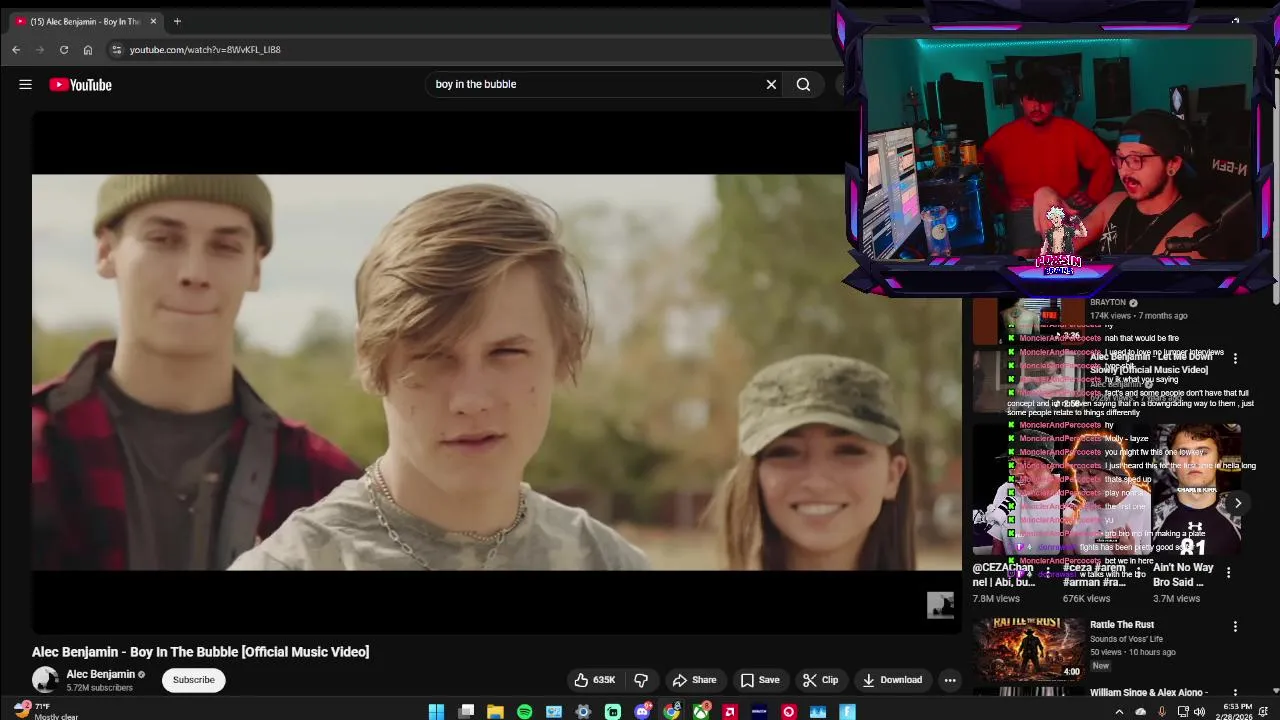Dislike the video with thumbs down
The width and height of the screenshot is (1280, 720).
click(641, 680)
